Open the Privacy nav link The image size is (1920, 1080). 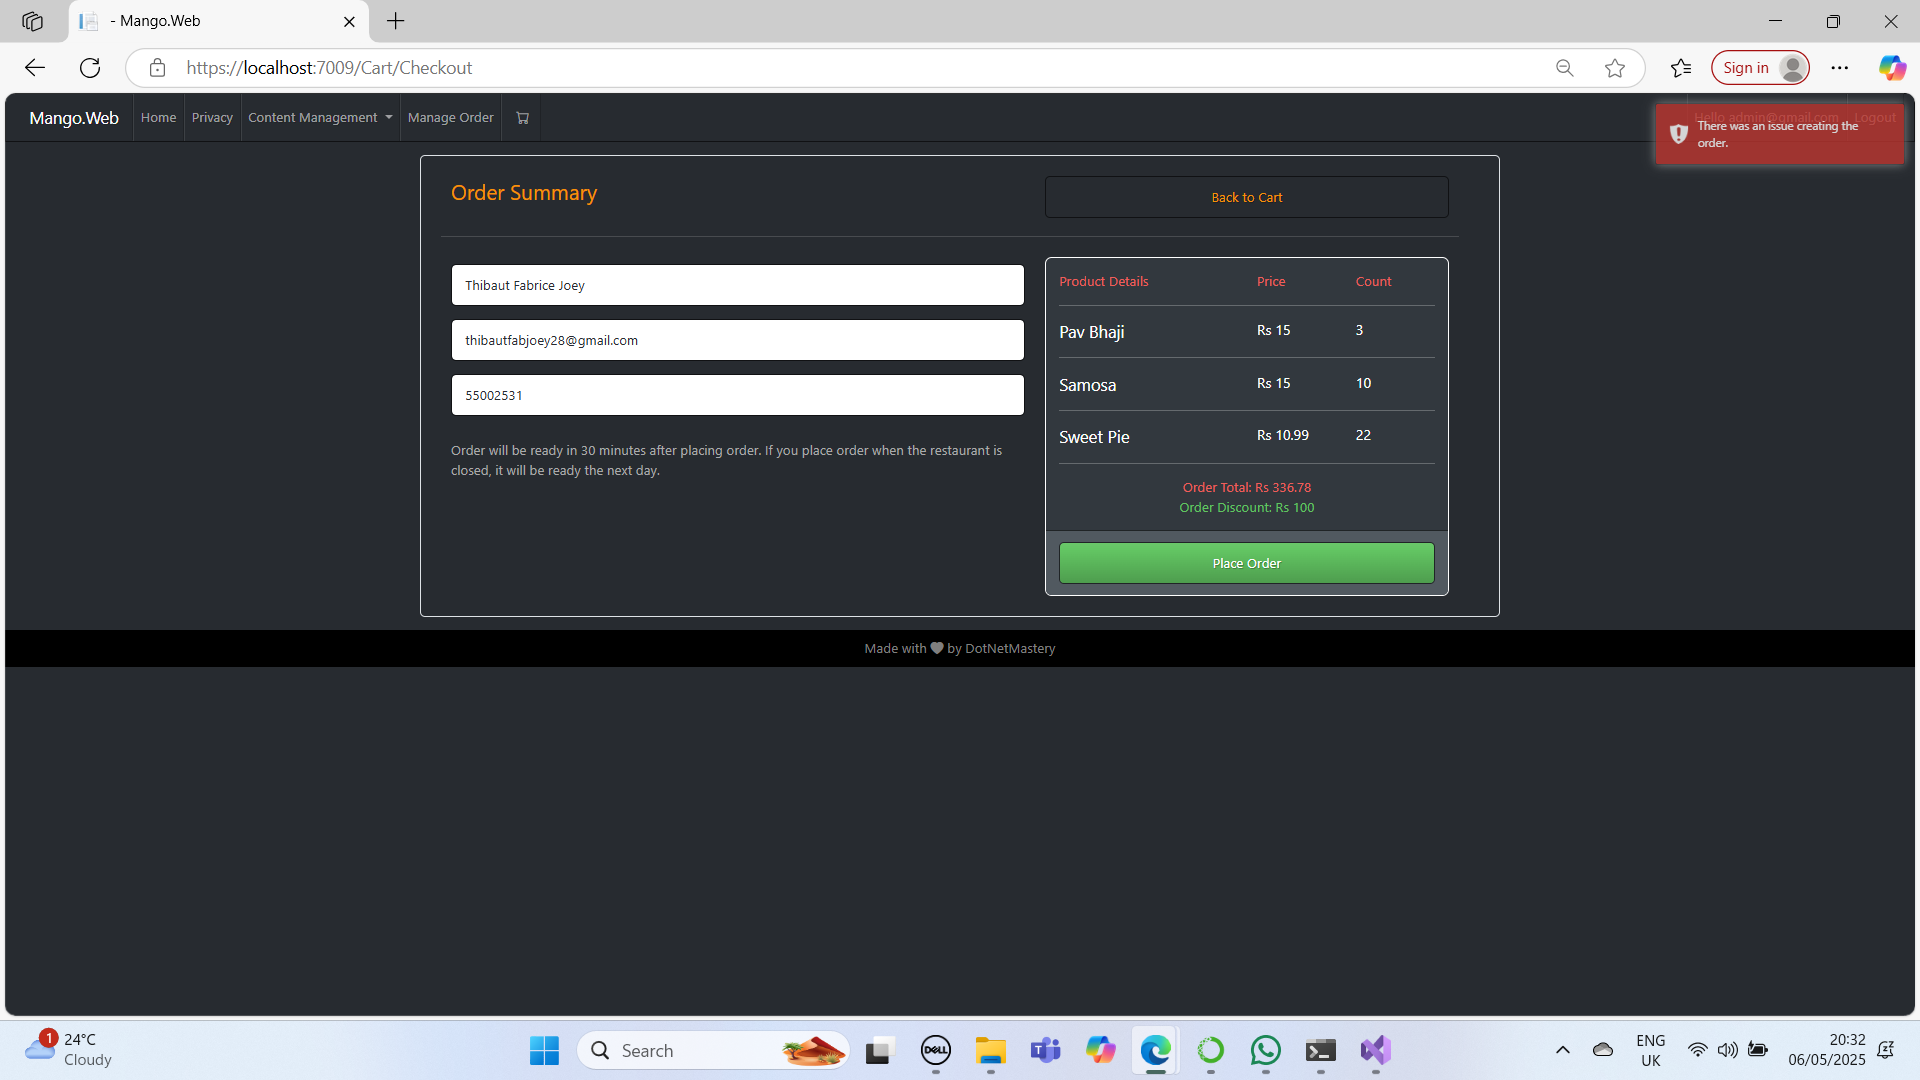[212, 118]
